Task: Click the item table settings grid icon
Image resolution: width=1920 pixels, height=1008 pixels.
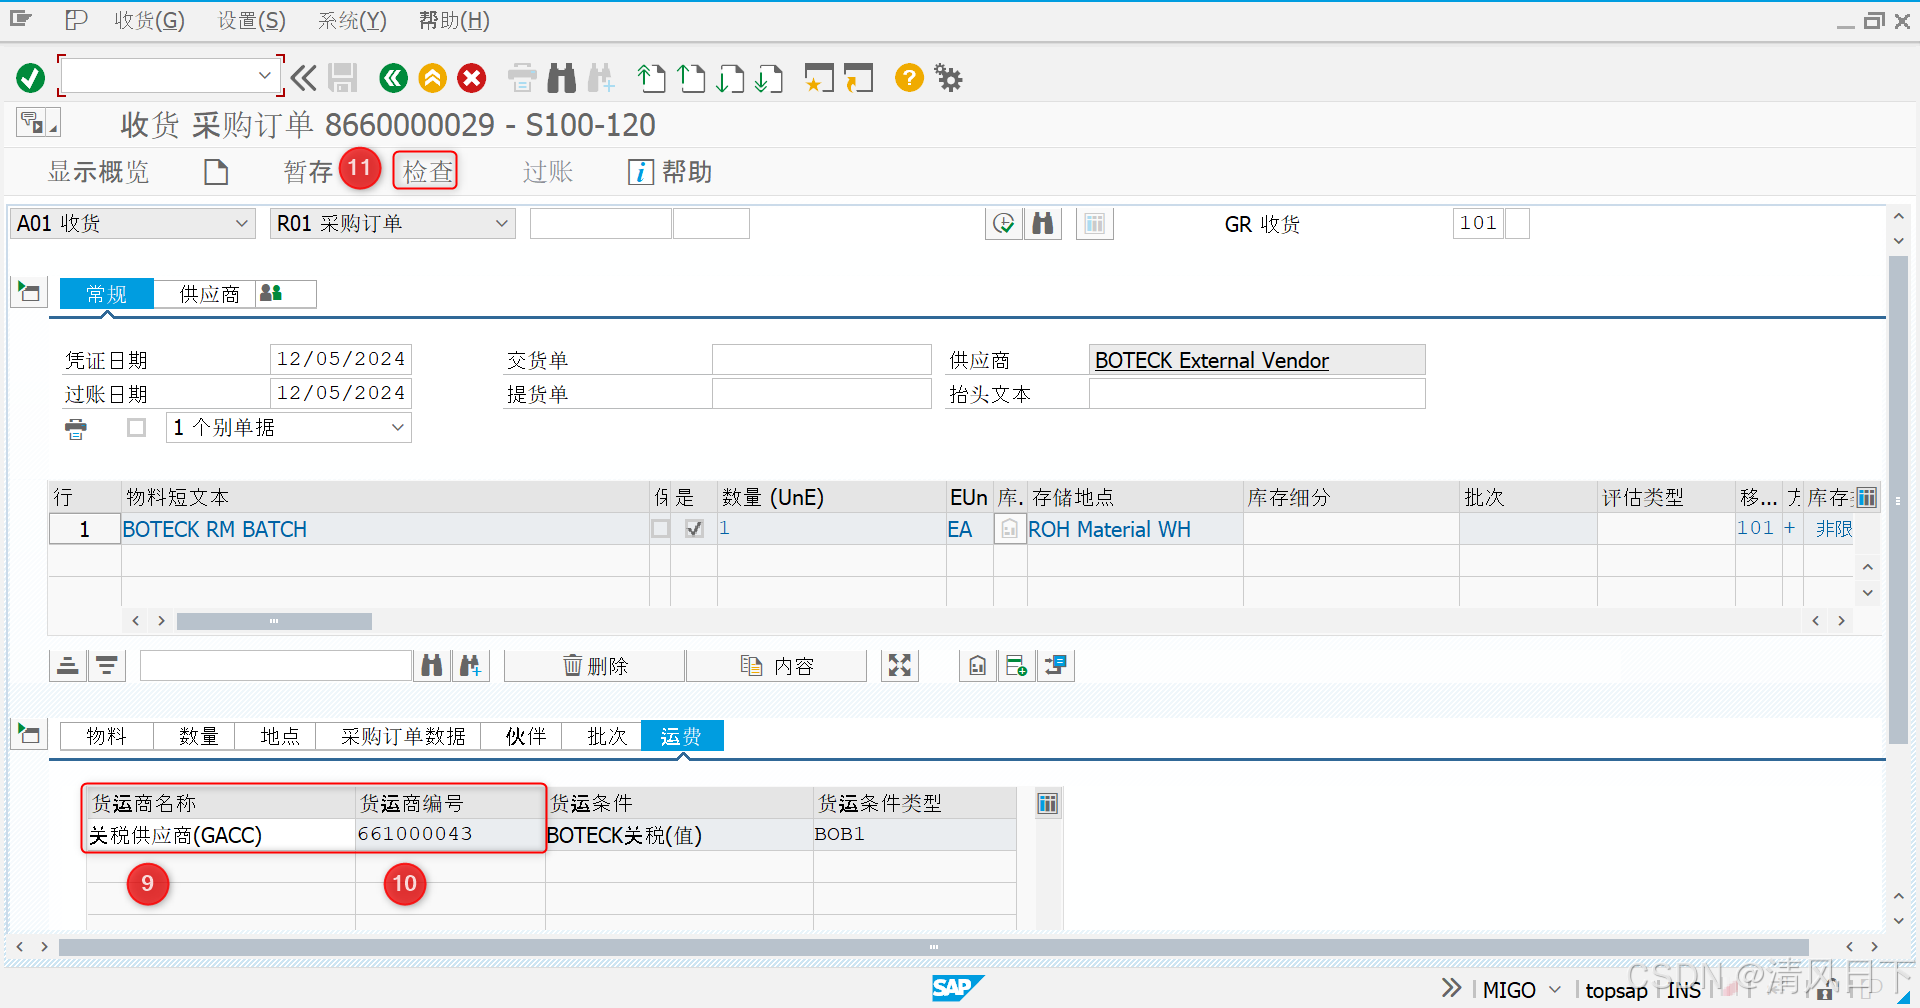Action: coord(1867,497)
